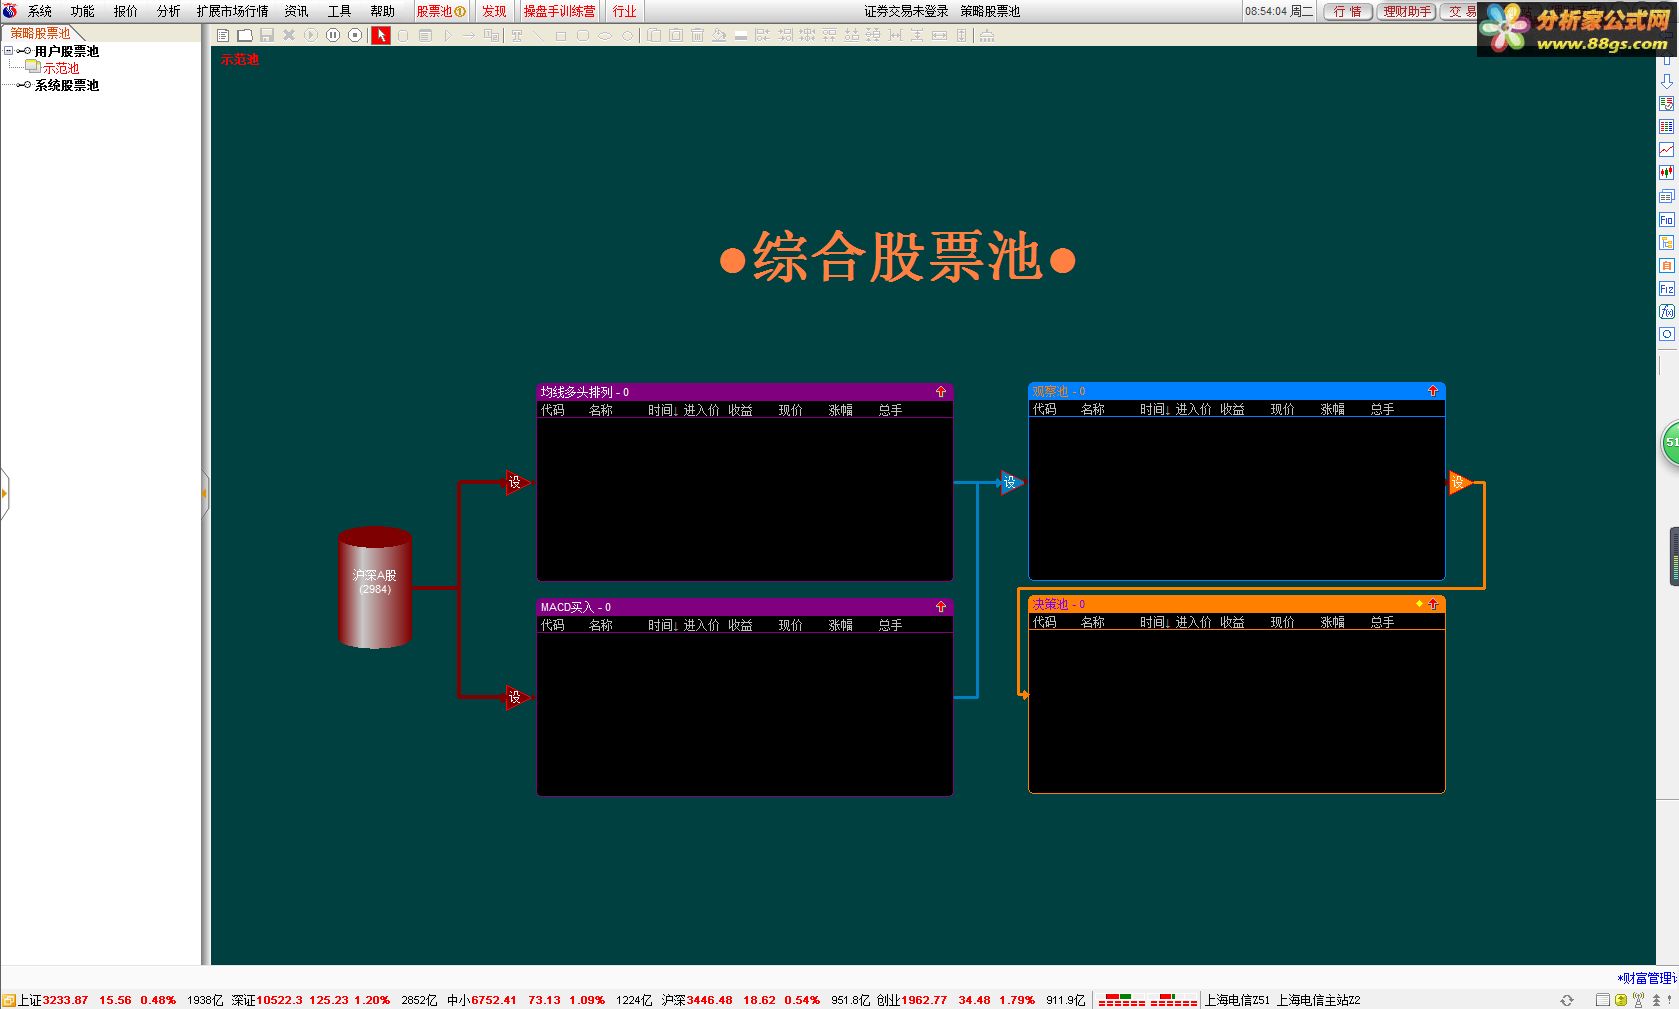Click the 行情 button at top right
Image resolution: width=1679 pixels, height=1009 pixels.
tap(1348, 11)
